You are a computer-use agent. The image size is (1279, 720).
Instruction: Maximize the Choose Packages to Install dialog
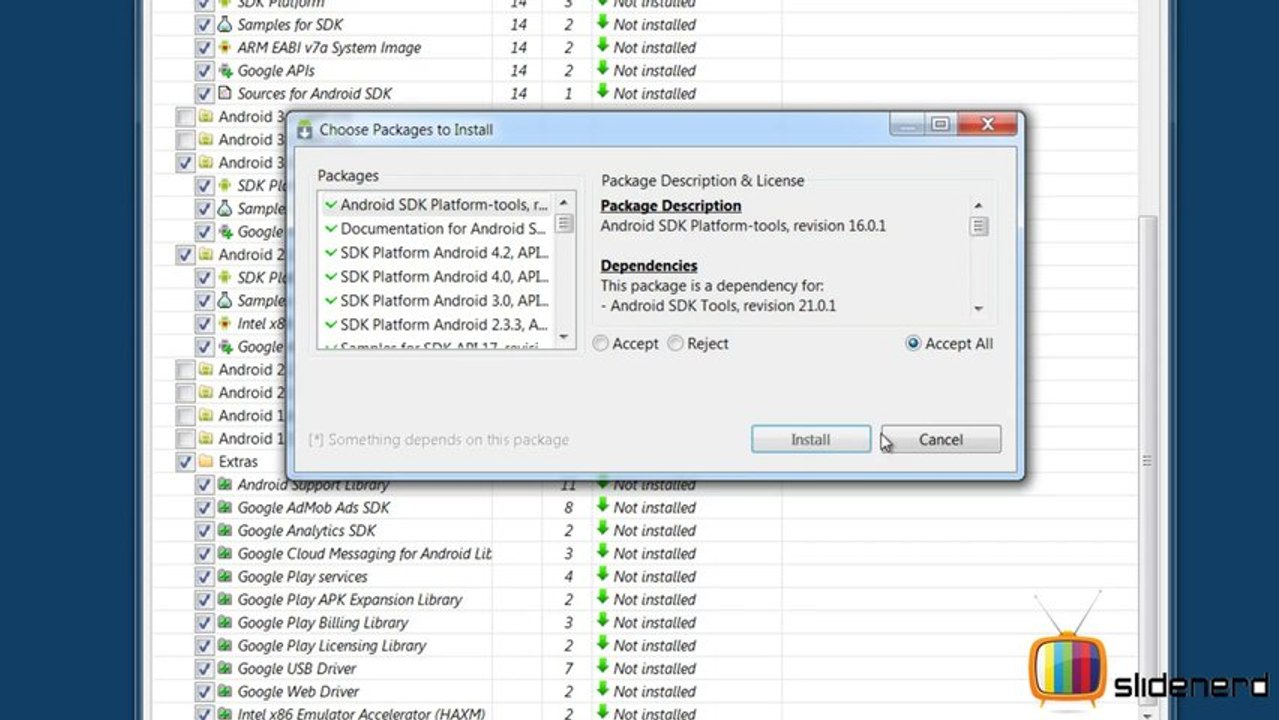[x=939, y=124]
